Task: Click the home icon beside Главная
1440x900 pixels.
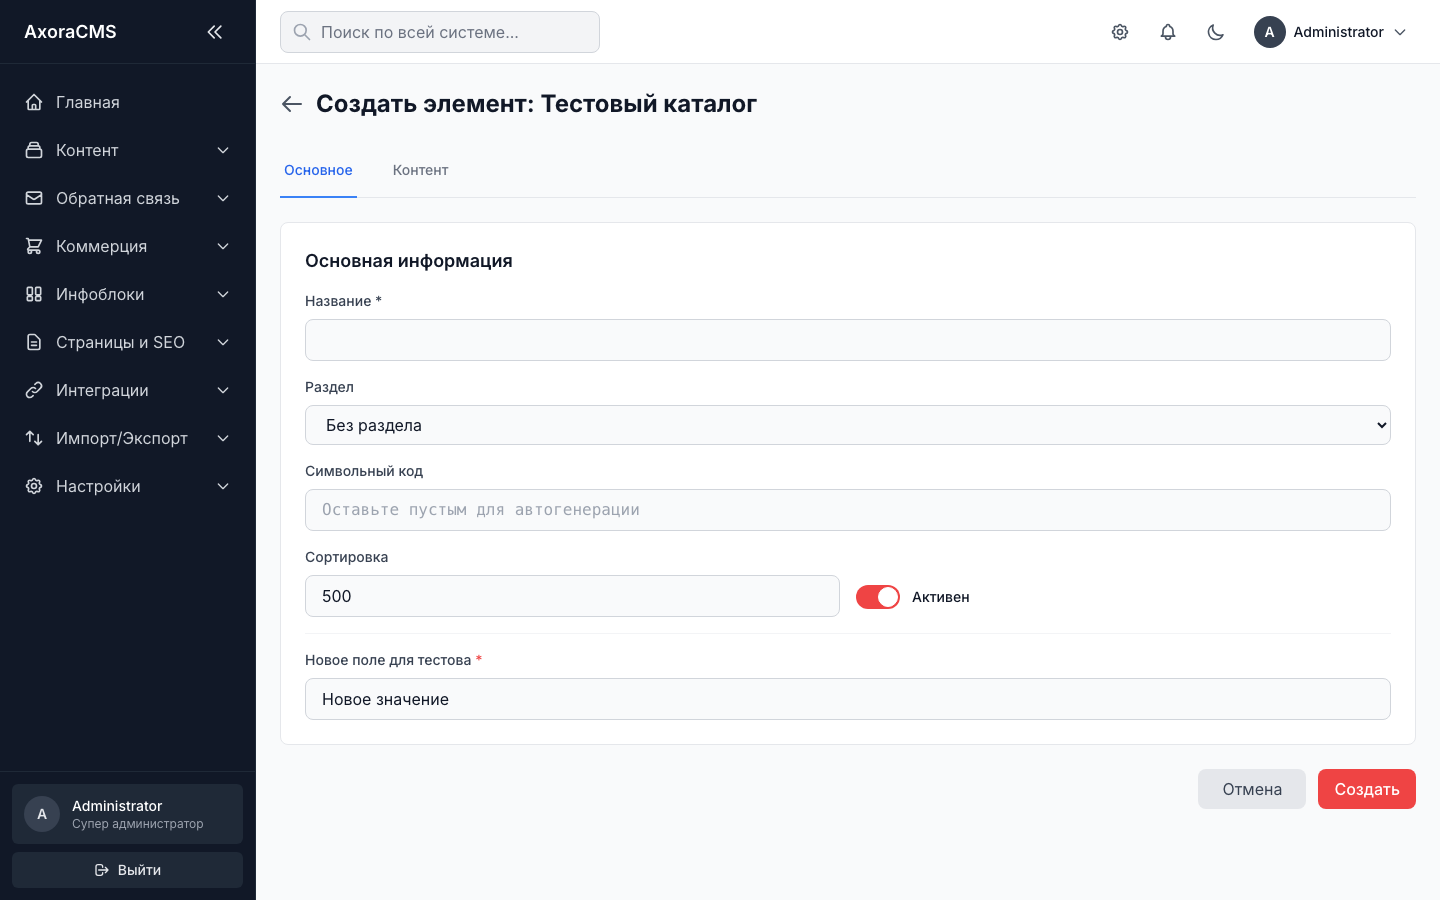Action: pos(34,102)
